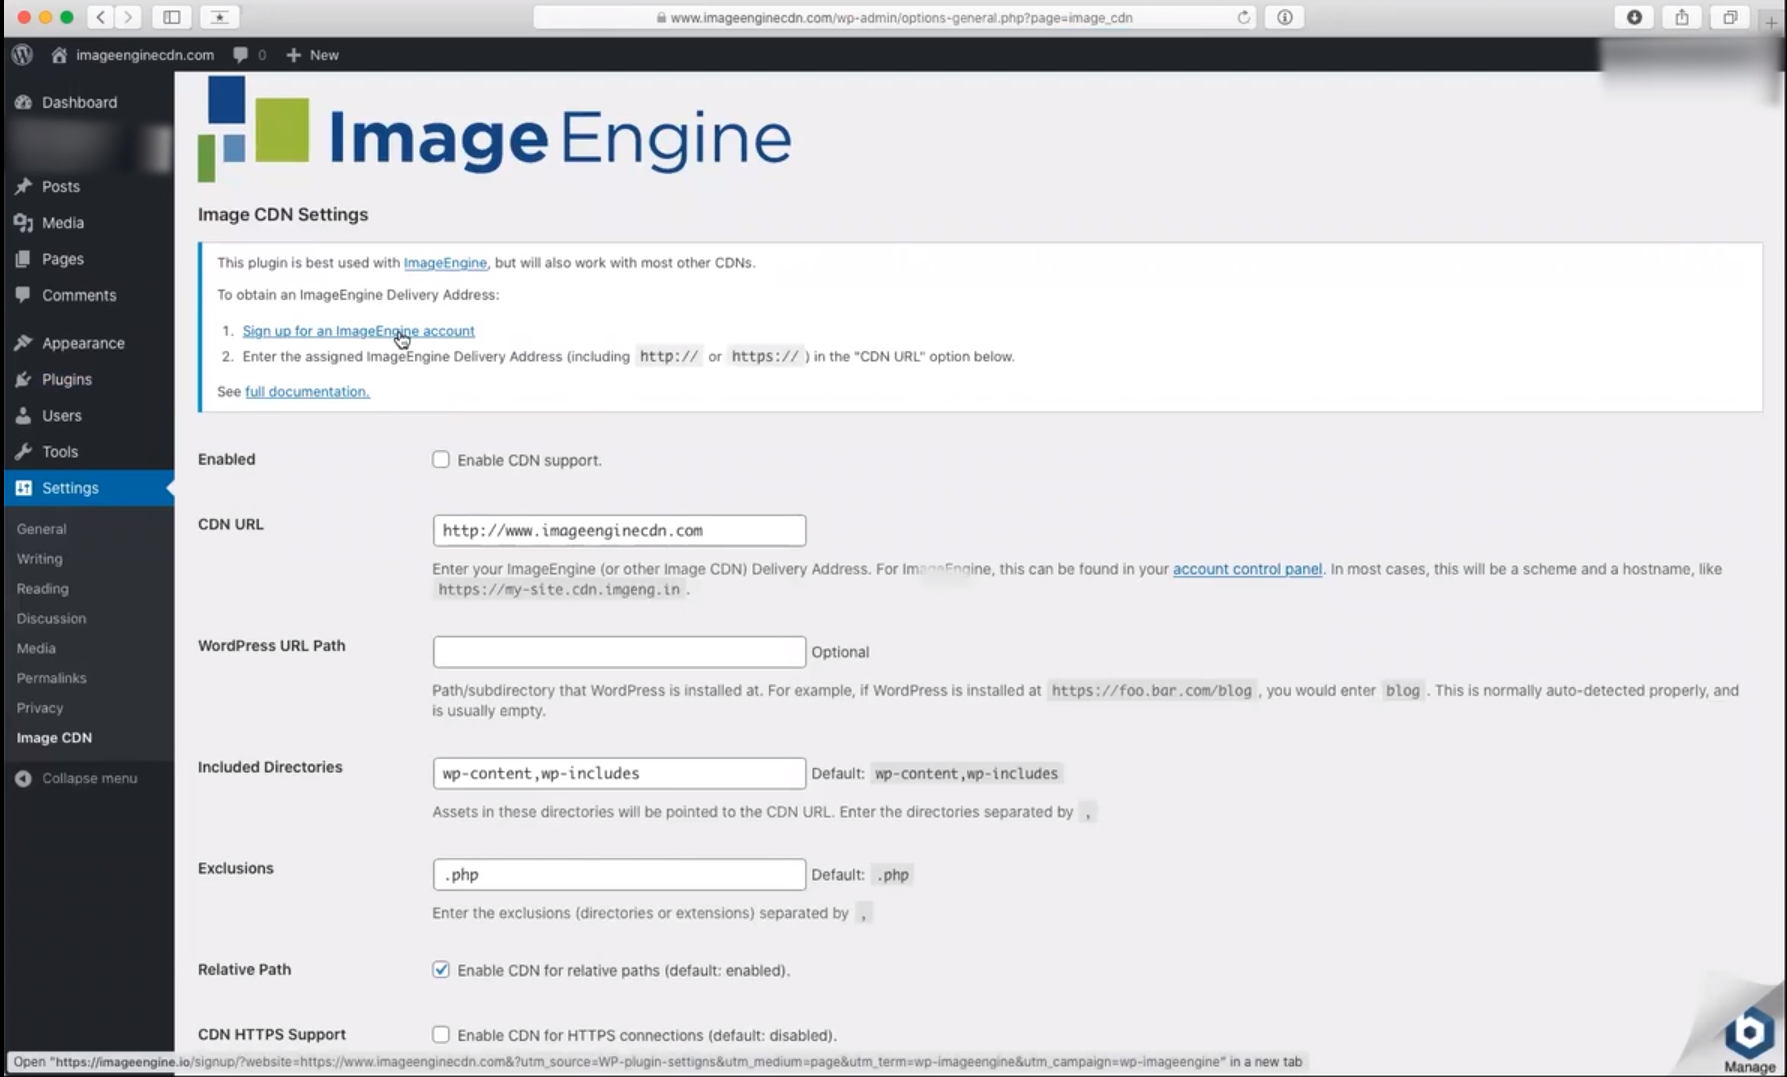This screenshot has height=1077, width=1787.
Task: Click the Comments sidebar bubble icon
Action: point(23,295)
